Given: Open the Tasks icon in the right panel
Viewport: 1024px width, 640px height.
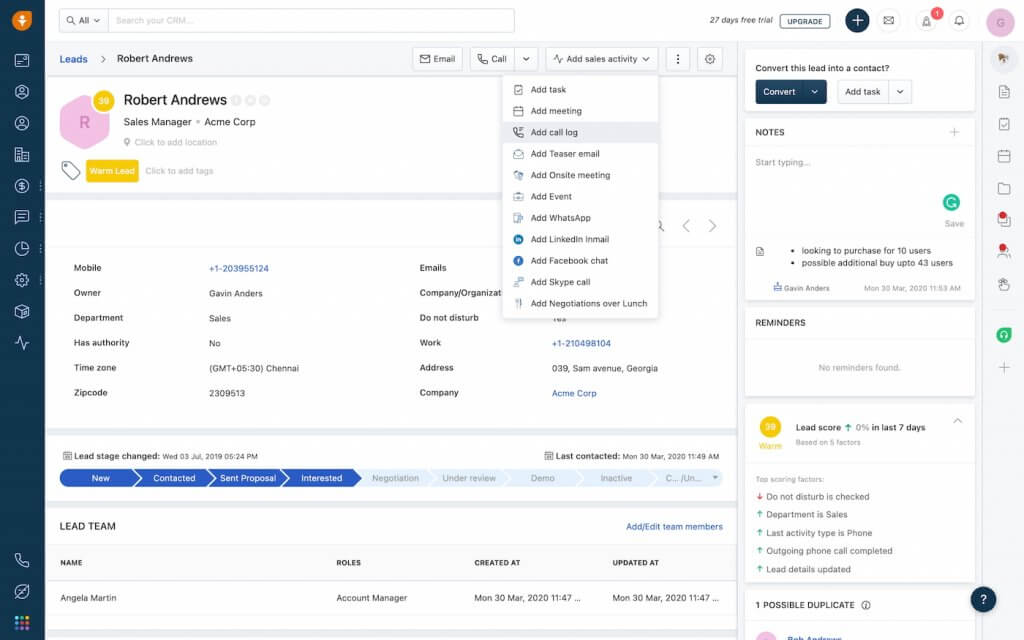Looking at the screenshot, I should 1003,123.
